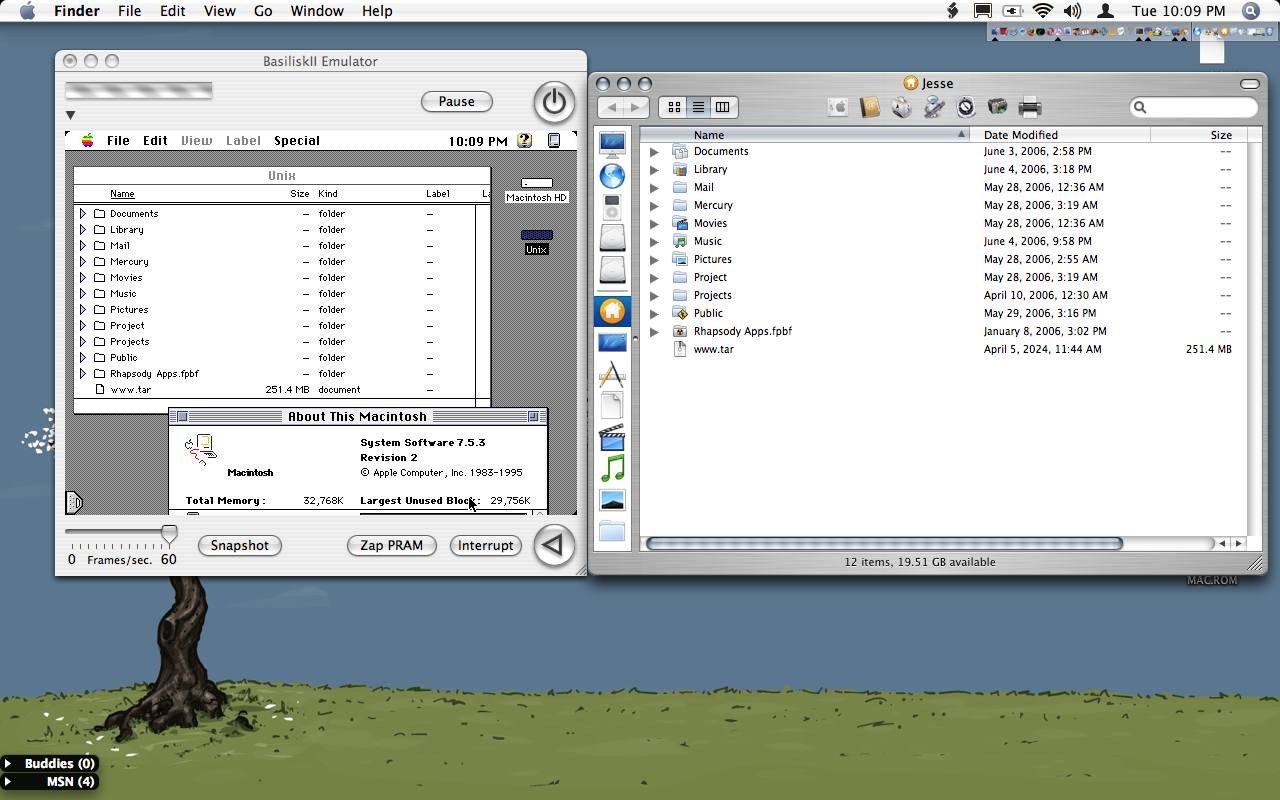Open the emulated Mac's rainbow Apple menu
This screenshot has width=1280, height=800.
88,141
